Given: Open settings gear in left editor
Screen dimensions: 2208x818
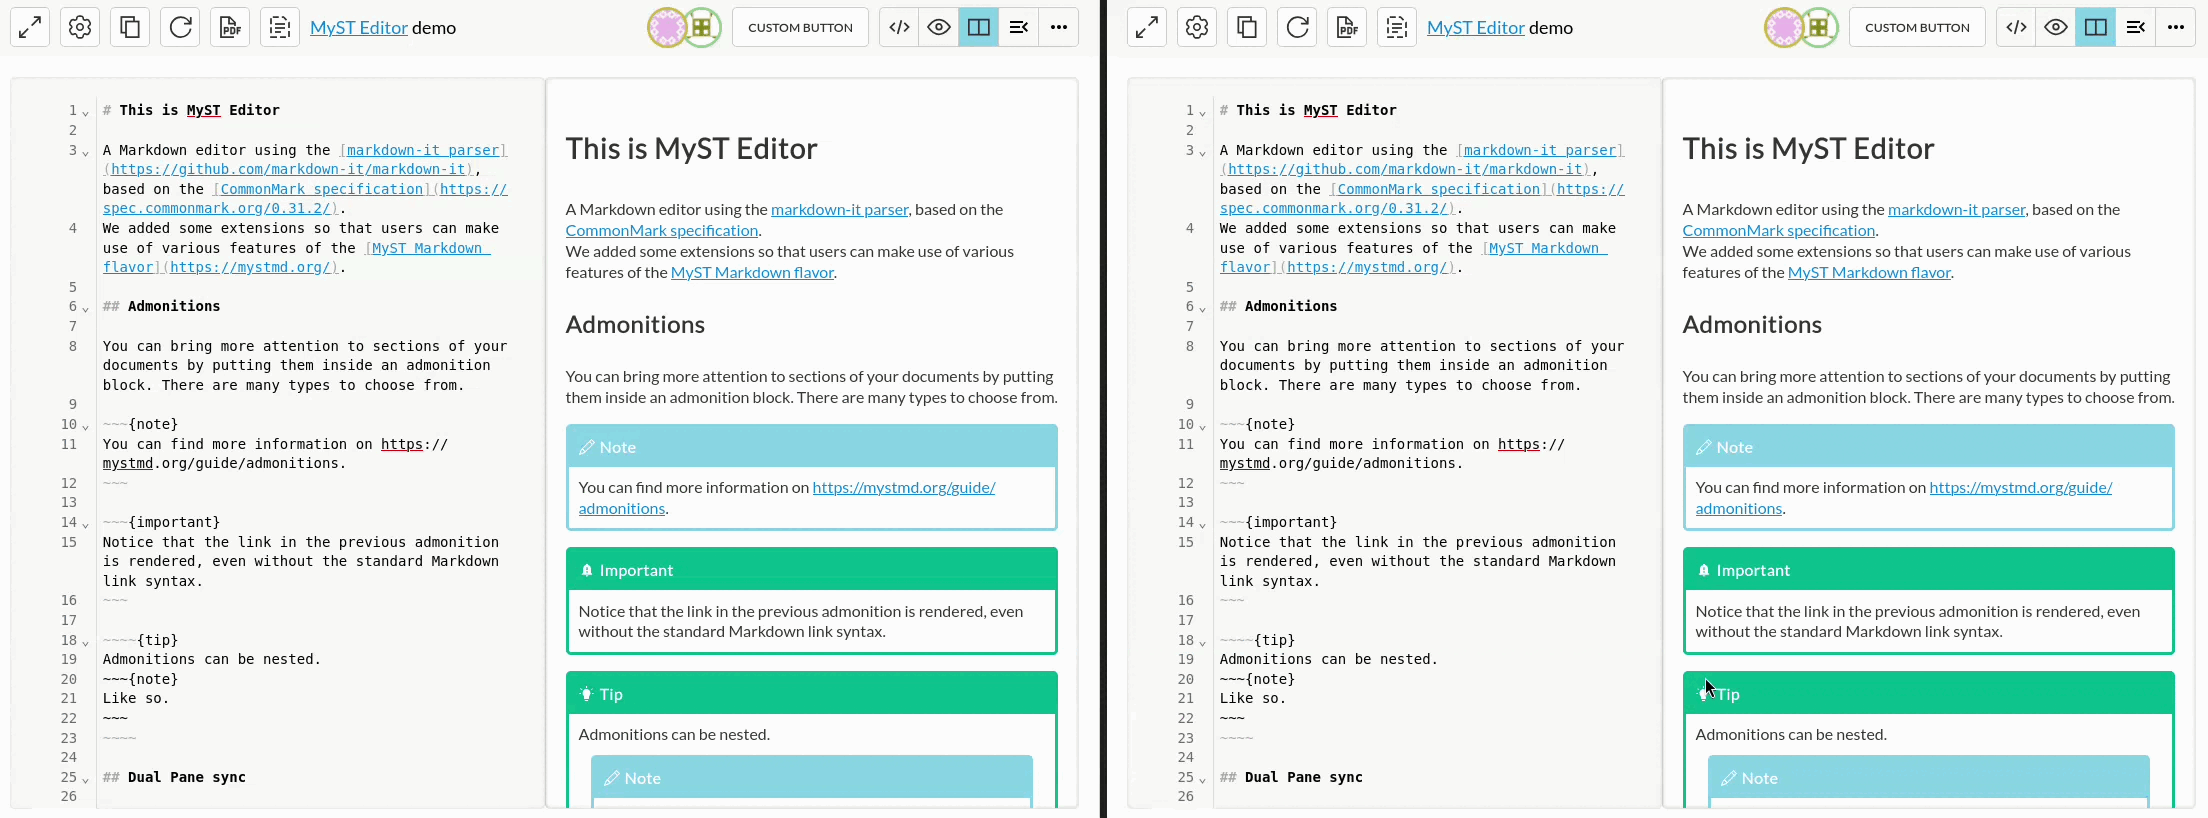Looking at the screenshot, I should pos(80,27).
